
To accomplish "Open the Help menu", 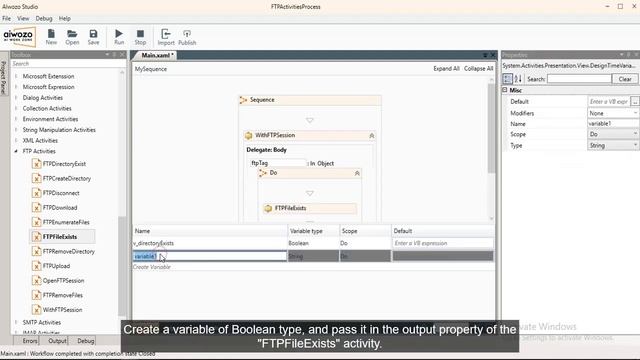I will click(64, 18).
